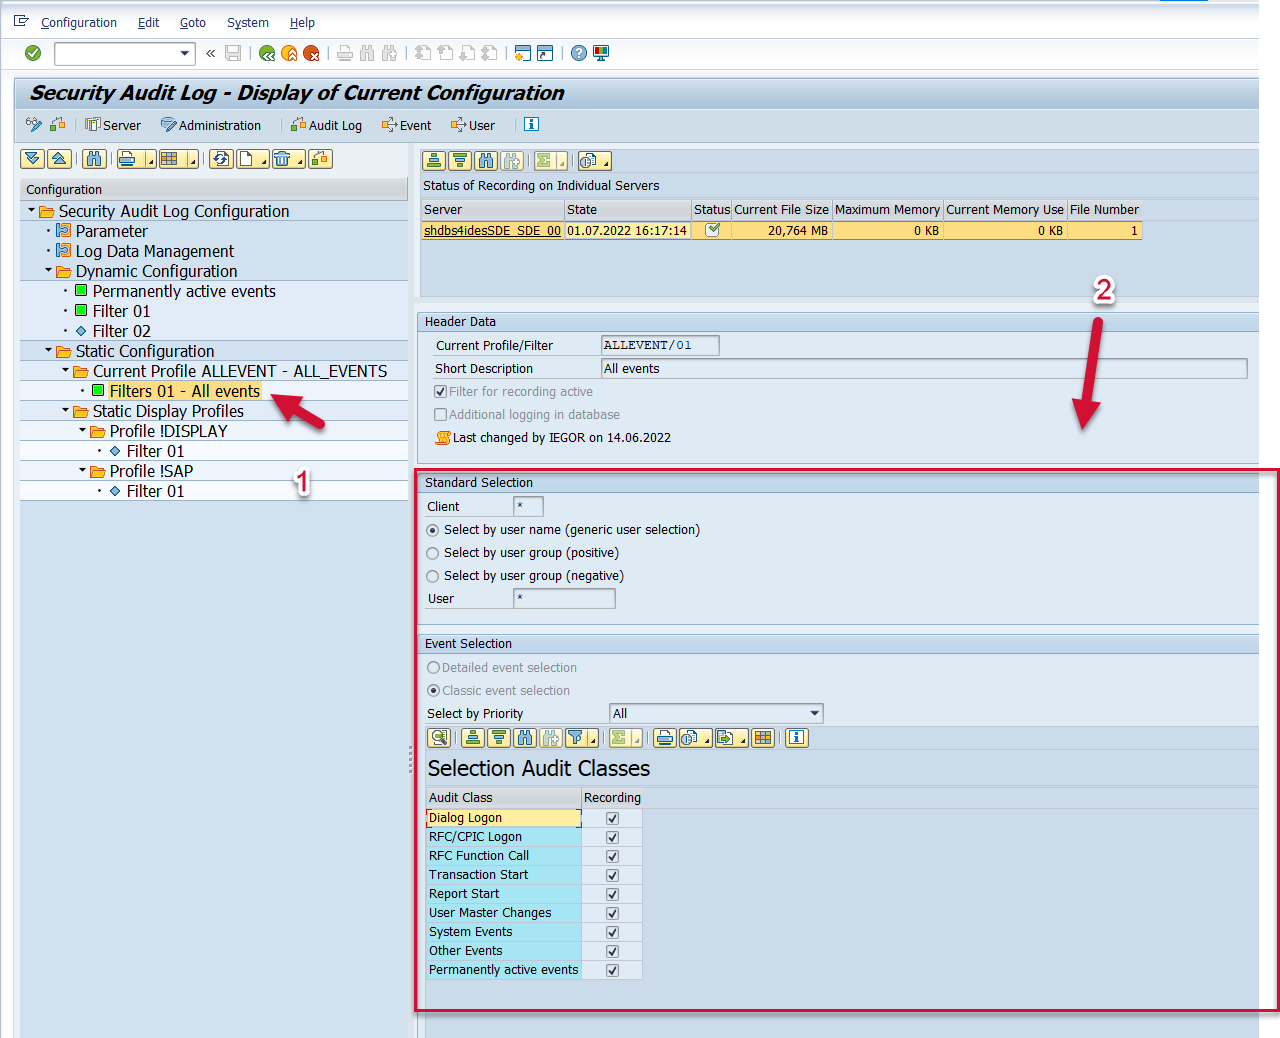Click the display/change pencil-glasses icon

tap(34, 125)
